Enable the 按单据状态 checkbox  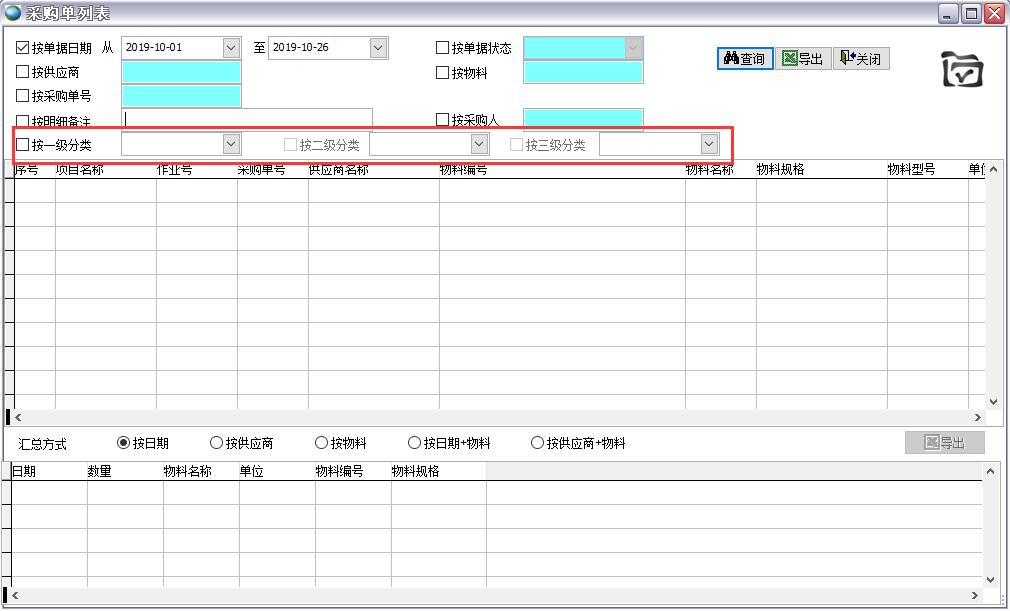[443, 48]
